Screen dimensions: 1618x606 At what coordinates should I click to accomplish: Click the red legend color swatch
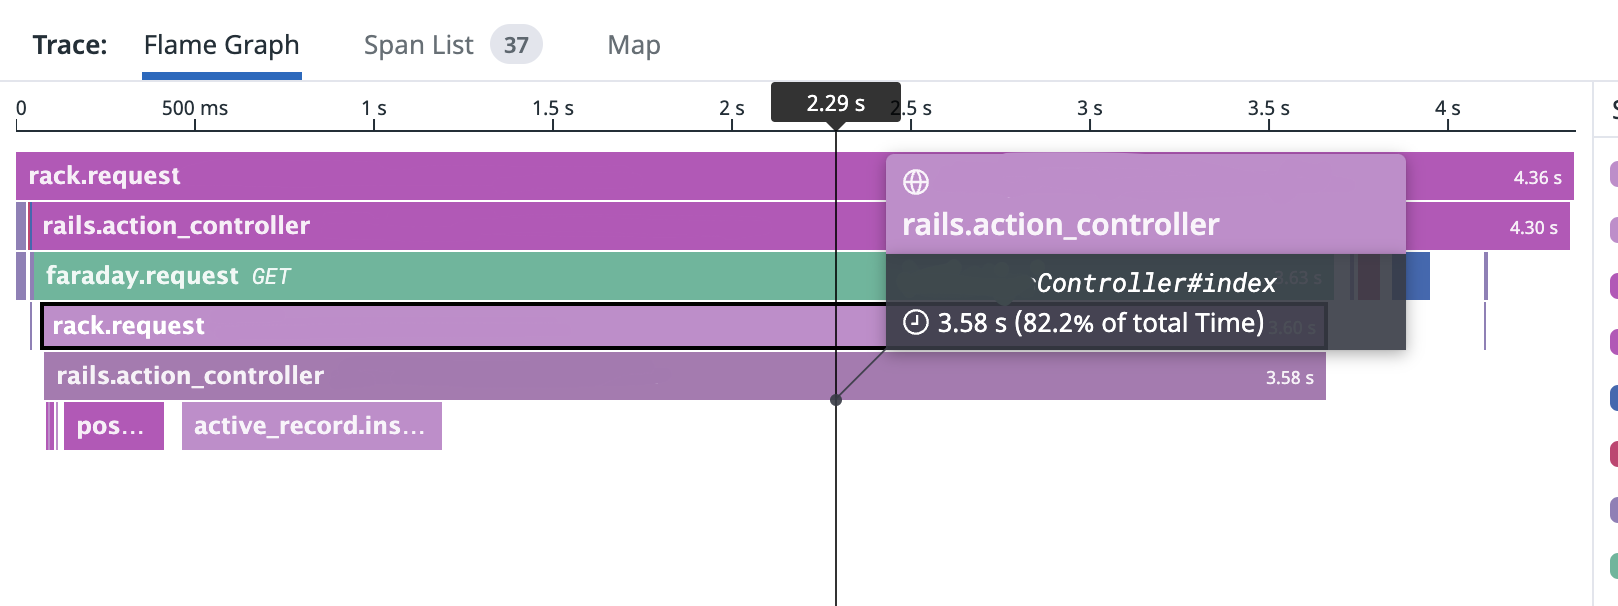(x=1613, y=454)
